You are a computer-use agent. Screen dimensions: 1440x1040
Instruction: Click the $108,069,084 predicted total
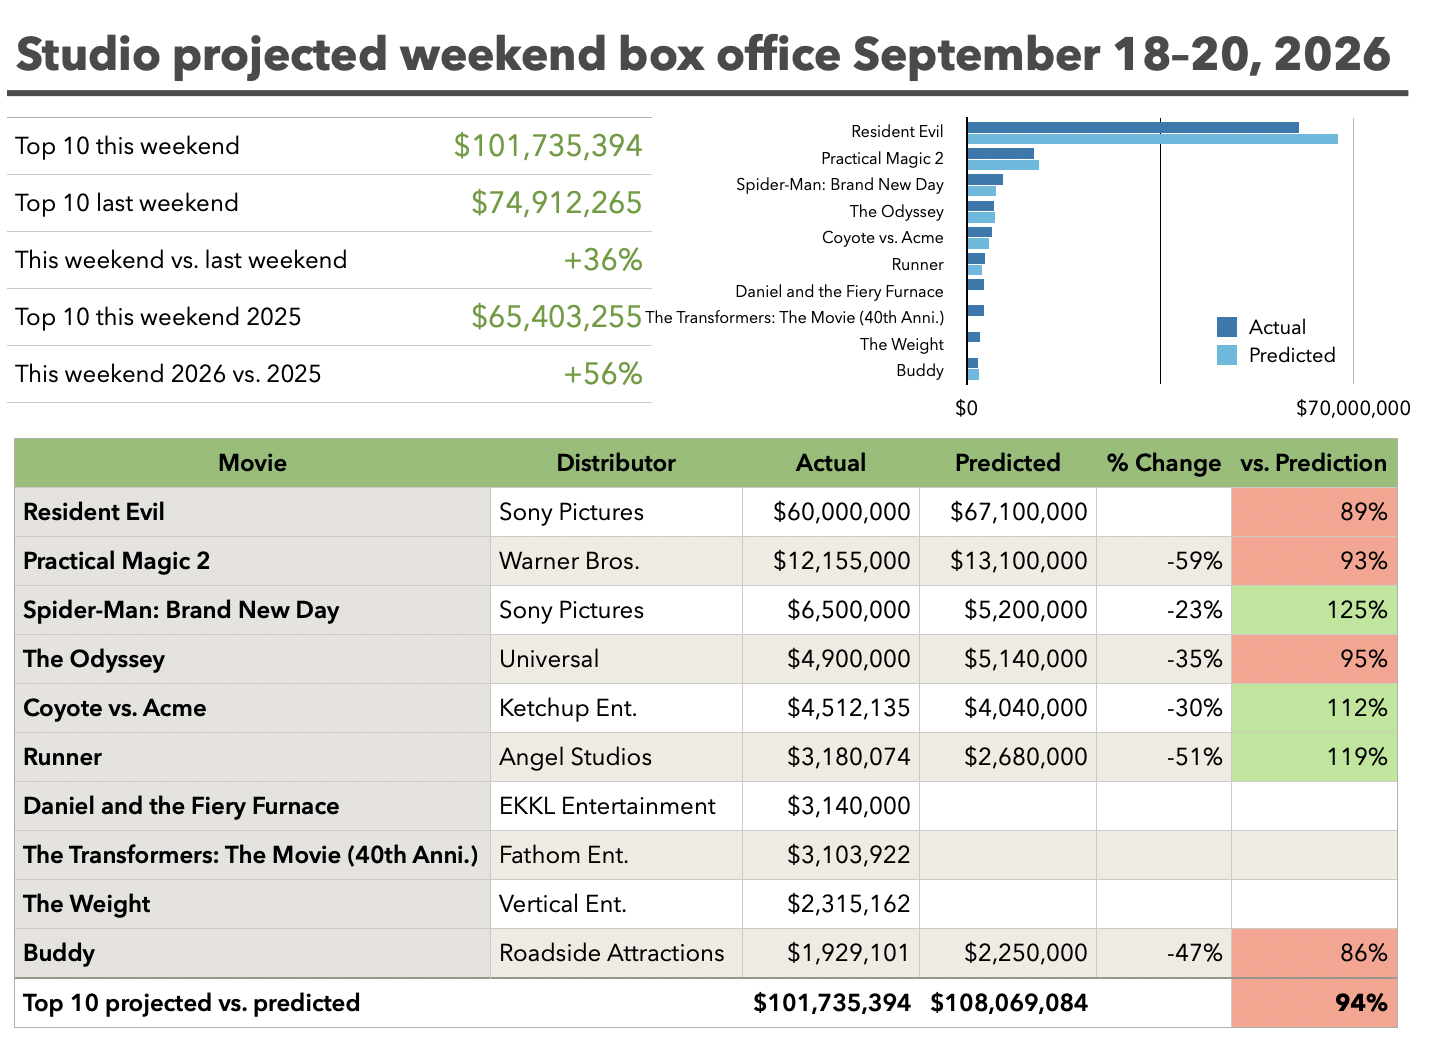coord(1009,1003)
